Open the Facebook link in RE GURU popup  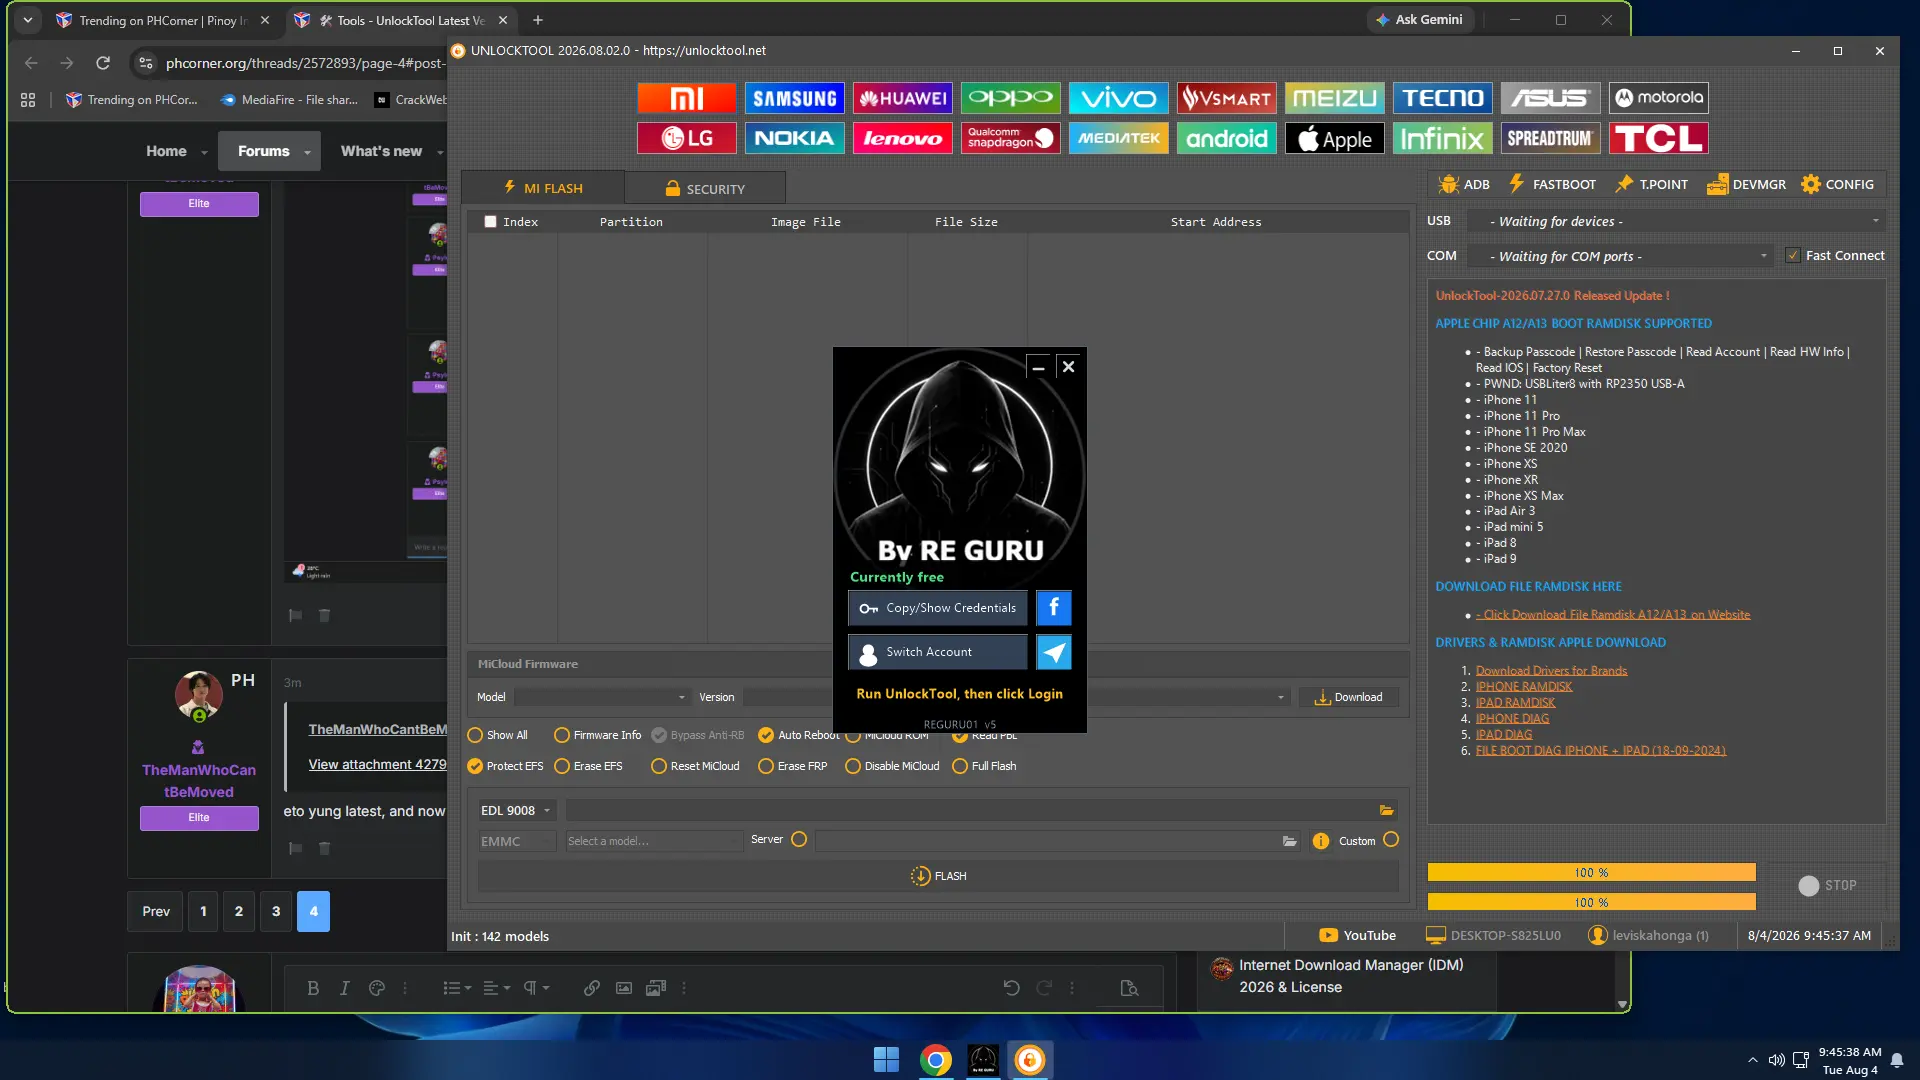tap(1054, 608)
